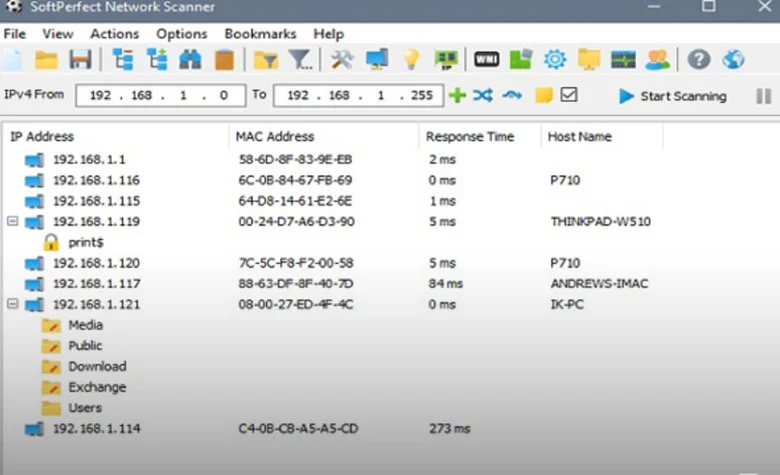The height and width of the screenshot is (475, 780).
Task: Select the Download shared folder
Action: click(x=98, y=366)
